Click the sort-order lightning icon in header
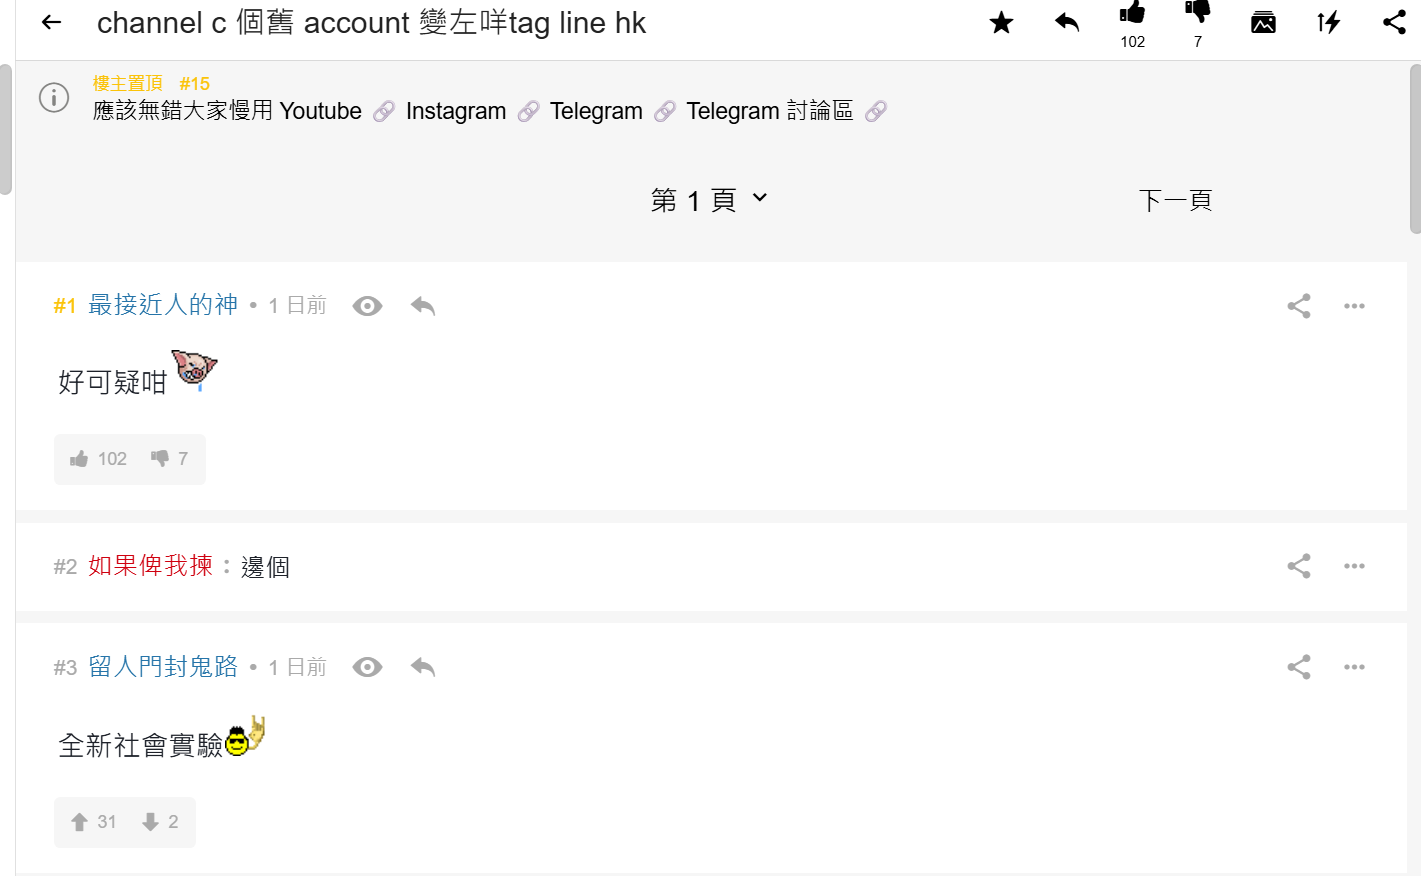Screen dimensions: 1421x876 pos(1329,22)
